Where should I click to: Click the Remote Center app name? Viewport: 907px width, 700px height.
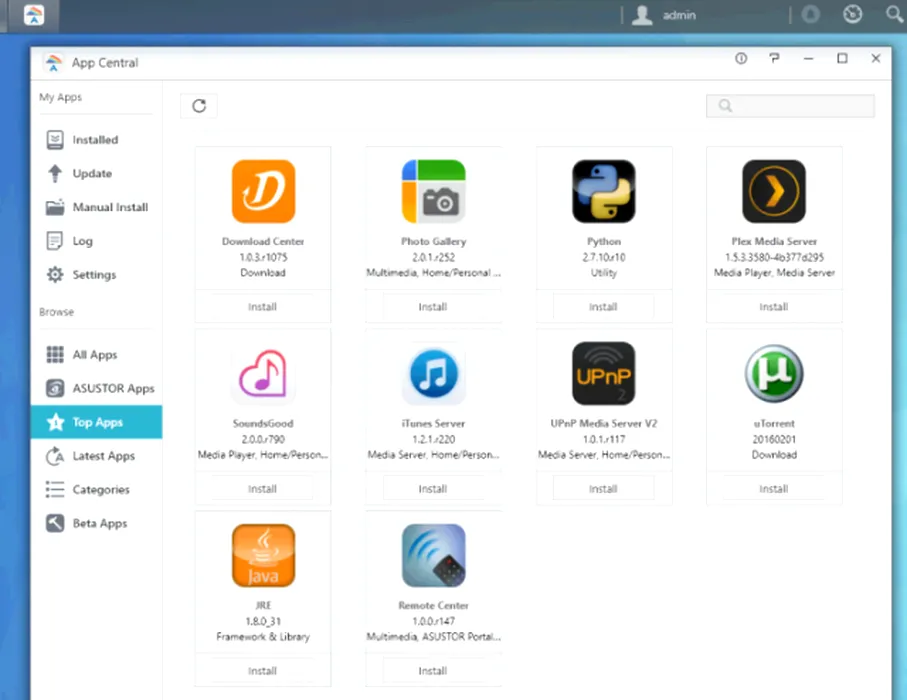tap(433, 605)
